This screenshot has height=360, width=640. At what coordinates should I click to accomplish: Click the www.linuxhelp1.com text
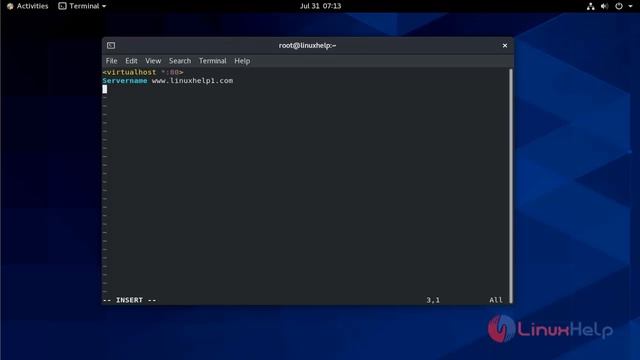(192, 81)
